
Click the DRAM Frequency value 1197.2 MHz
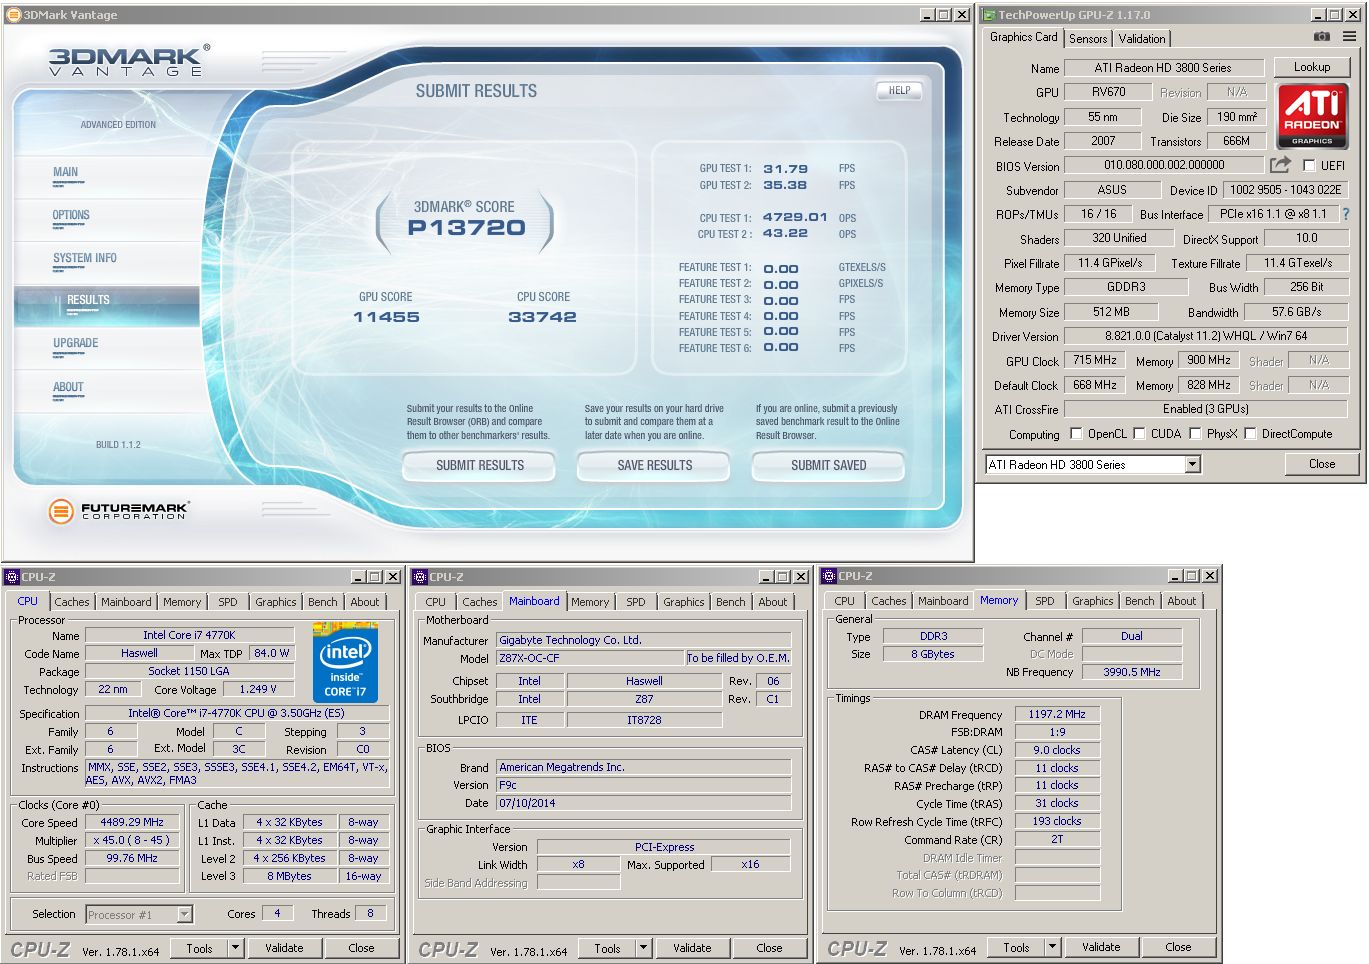coord(1057,714)
